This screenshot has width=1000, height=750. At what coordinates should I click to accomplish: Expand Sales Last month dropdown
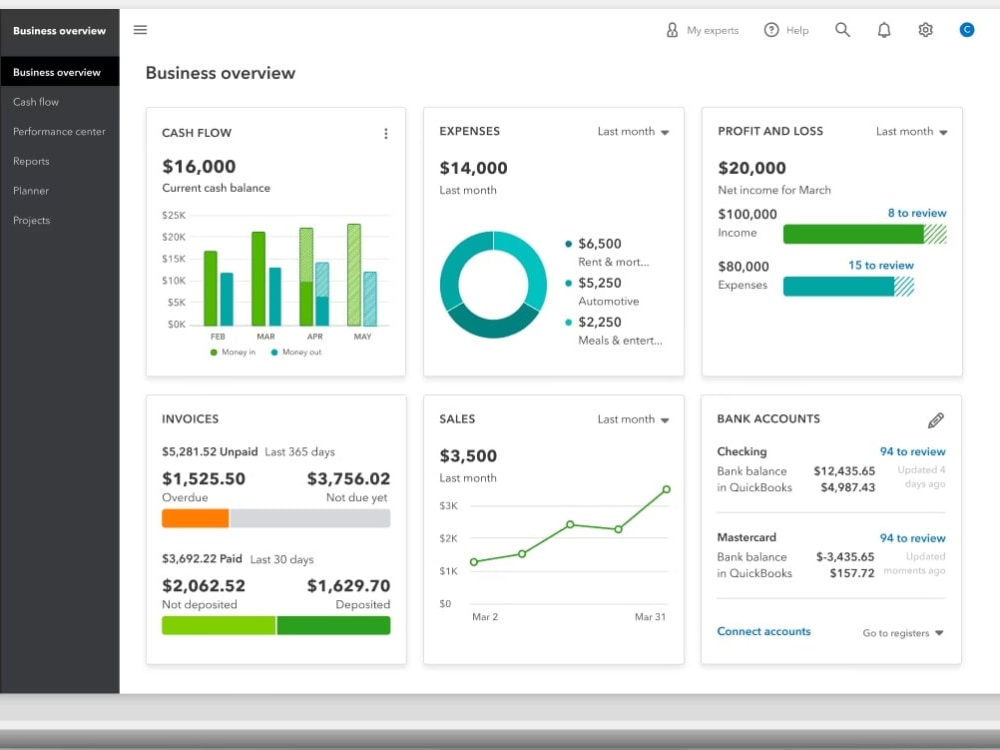point(633,419)
